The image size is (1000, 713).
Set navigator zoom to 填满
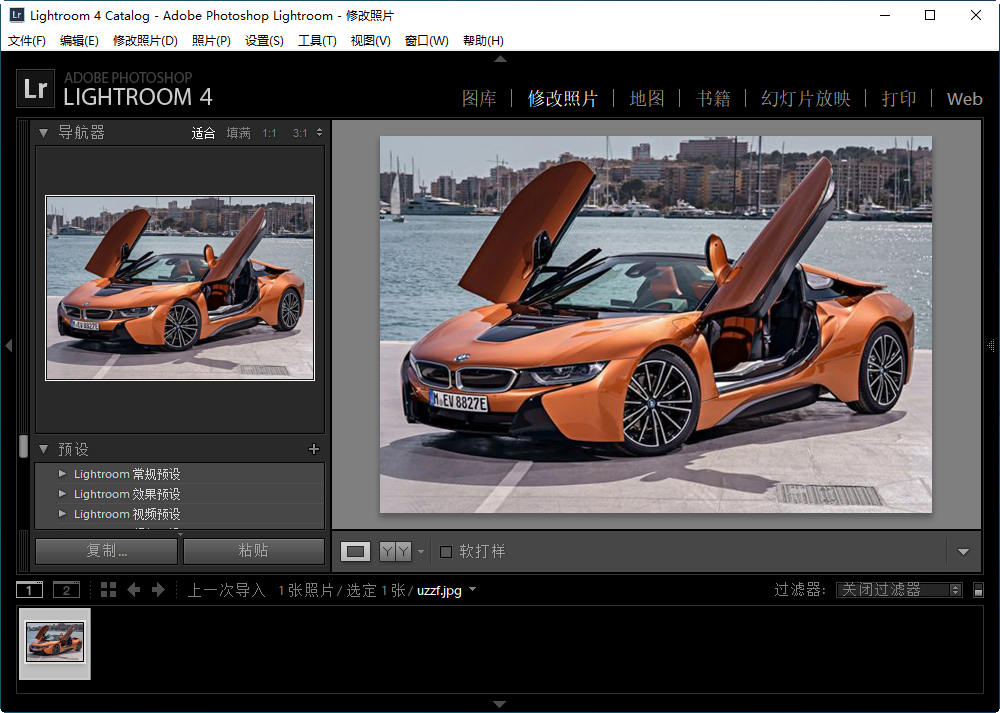[239, 133]
